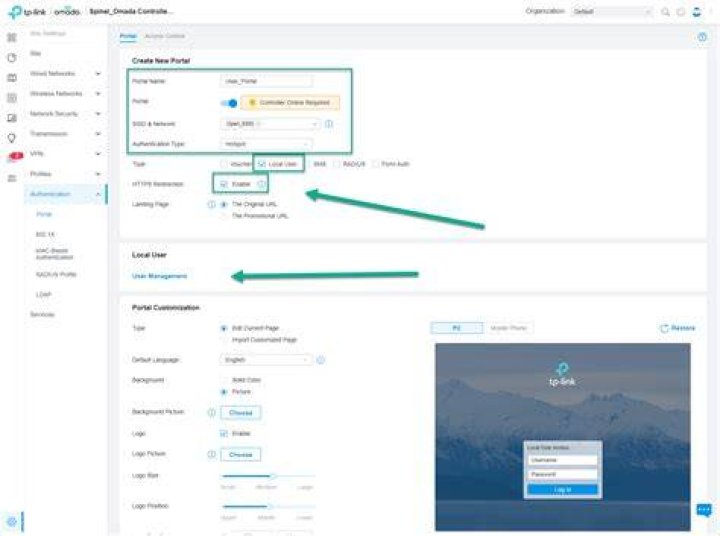Select The Promotional URL radio option
This screenshot has height=536, width=720.
tap(224, 216)
